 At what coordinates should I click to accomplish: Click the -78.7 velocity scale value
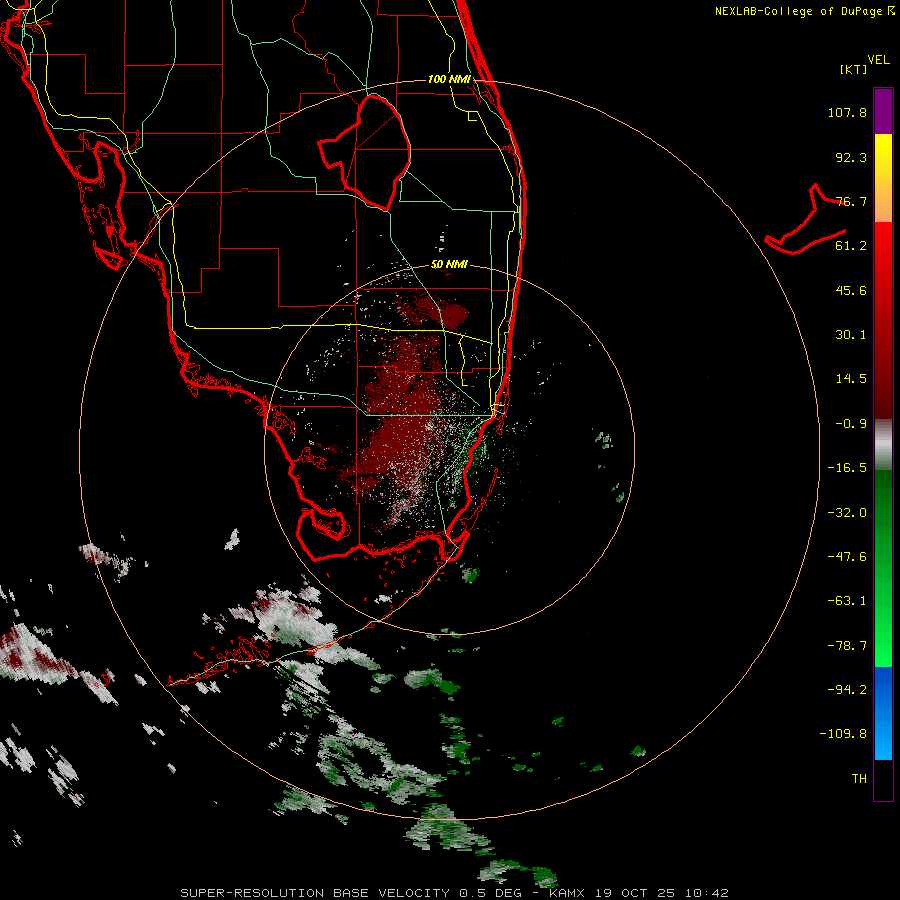[x=847, y=646]
